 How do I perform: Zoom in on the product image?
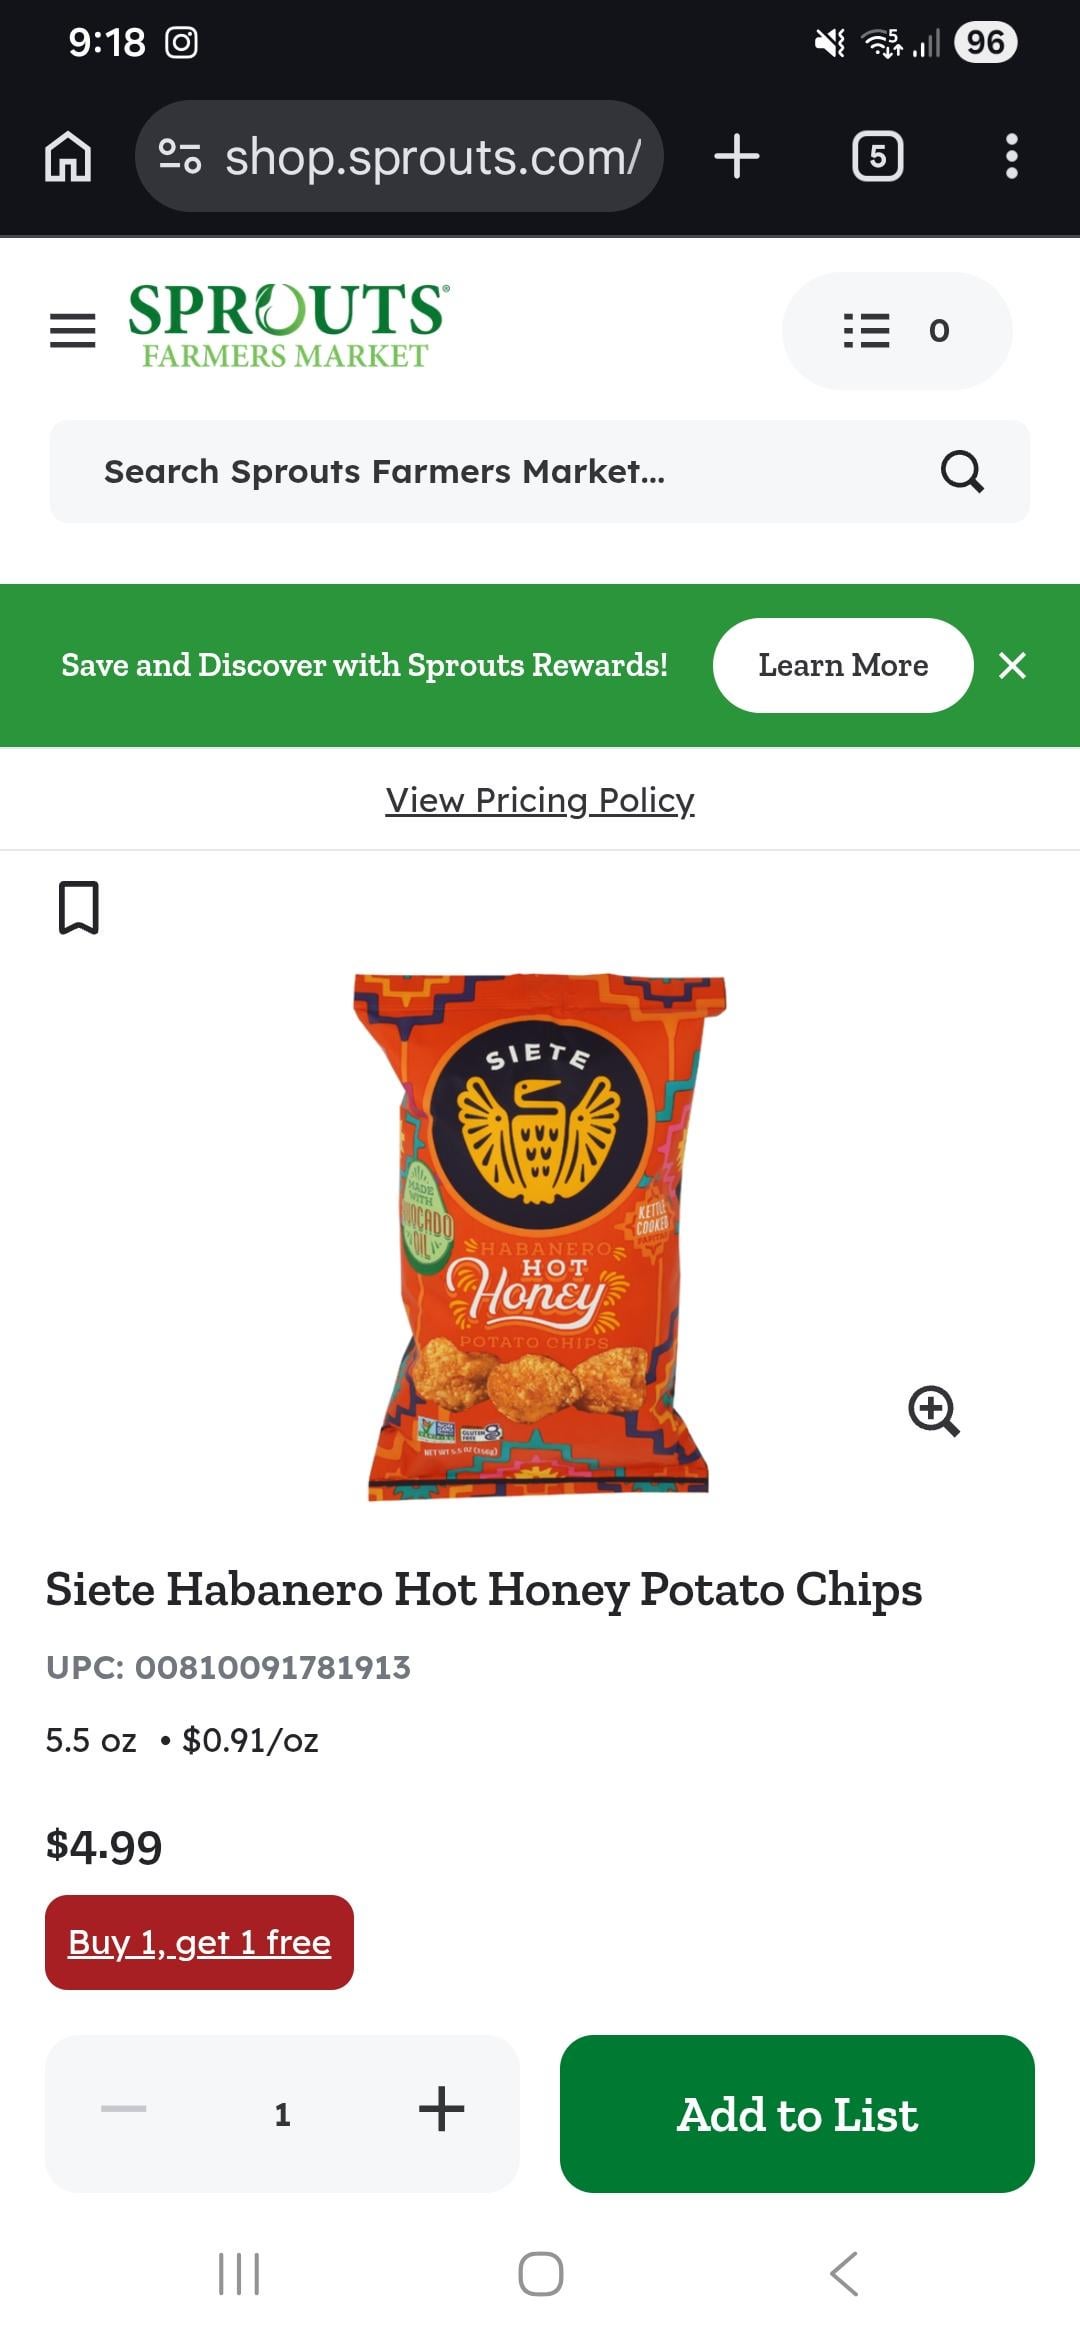click(934, 1411)
